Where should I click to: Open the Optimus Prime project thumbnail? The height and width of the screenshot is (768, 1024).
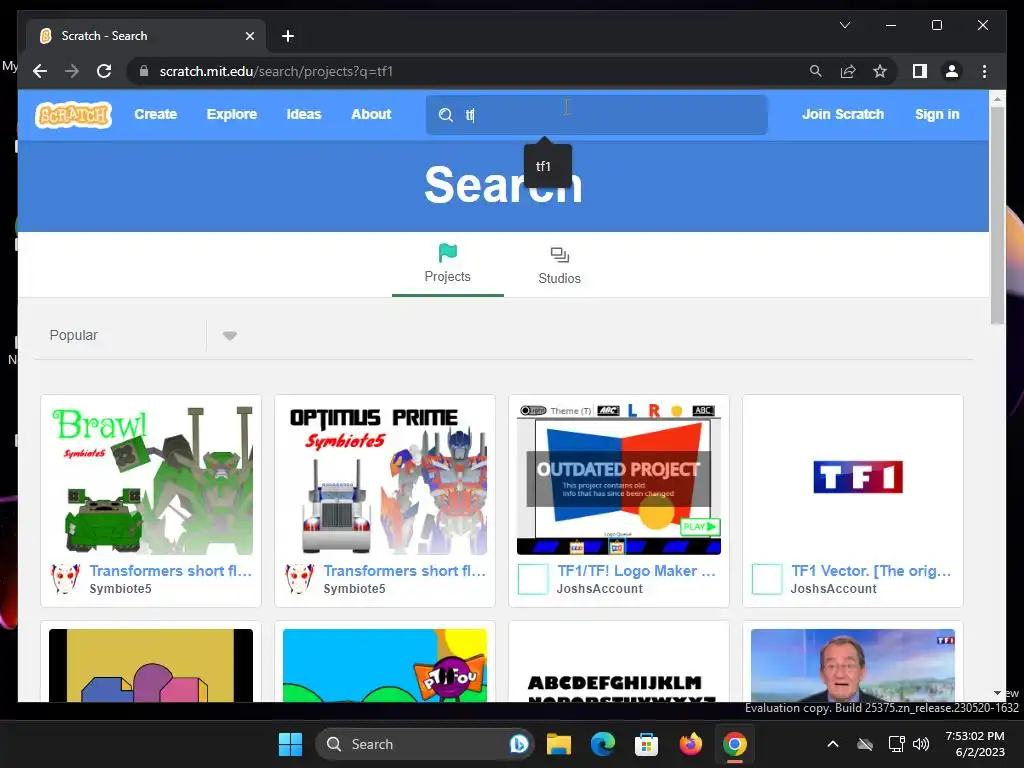pyautogui.click(x=385, y=479)
